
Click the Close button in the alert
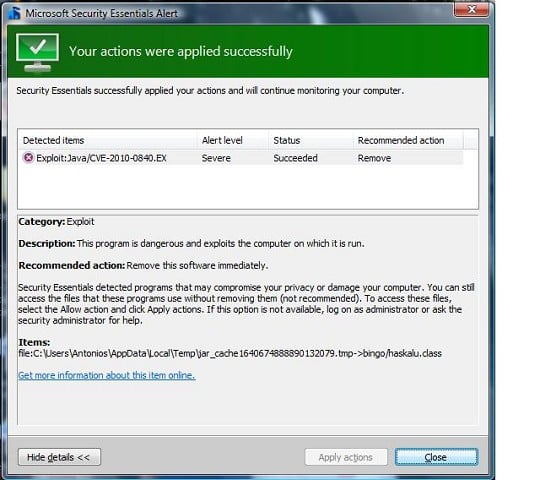tap(436, 457)
